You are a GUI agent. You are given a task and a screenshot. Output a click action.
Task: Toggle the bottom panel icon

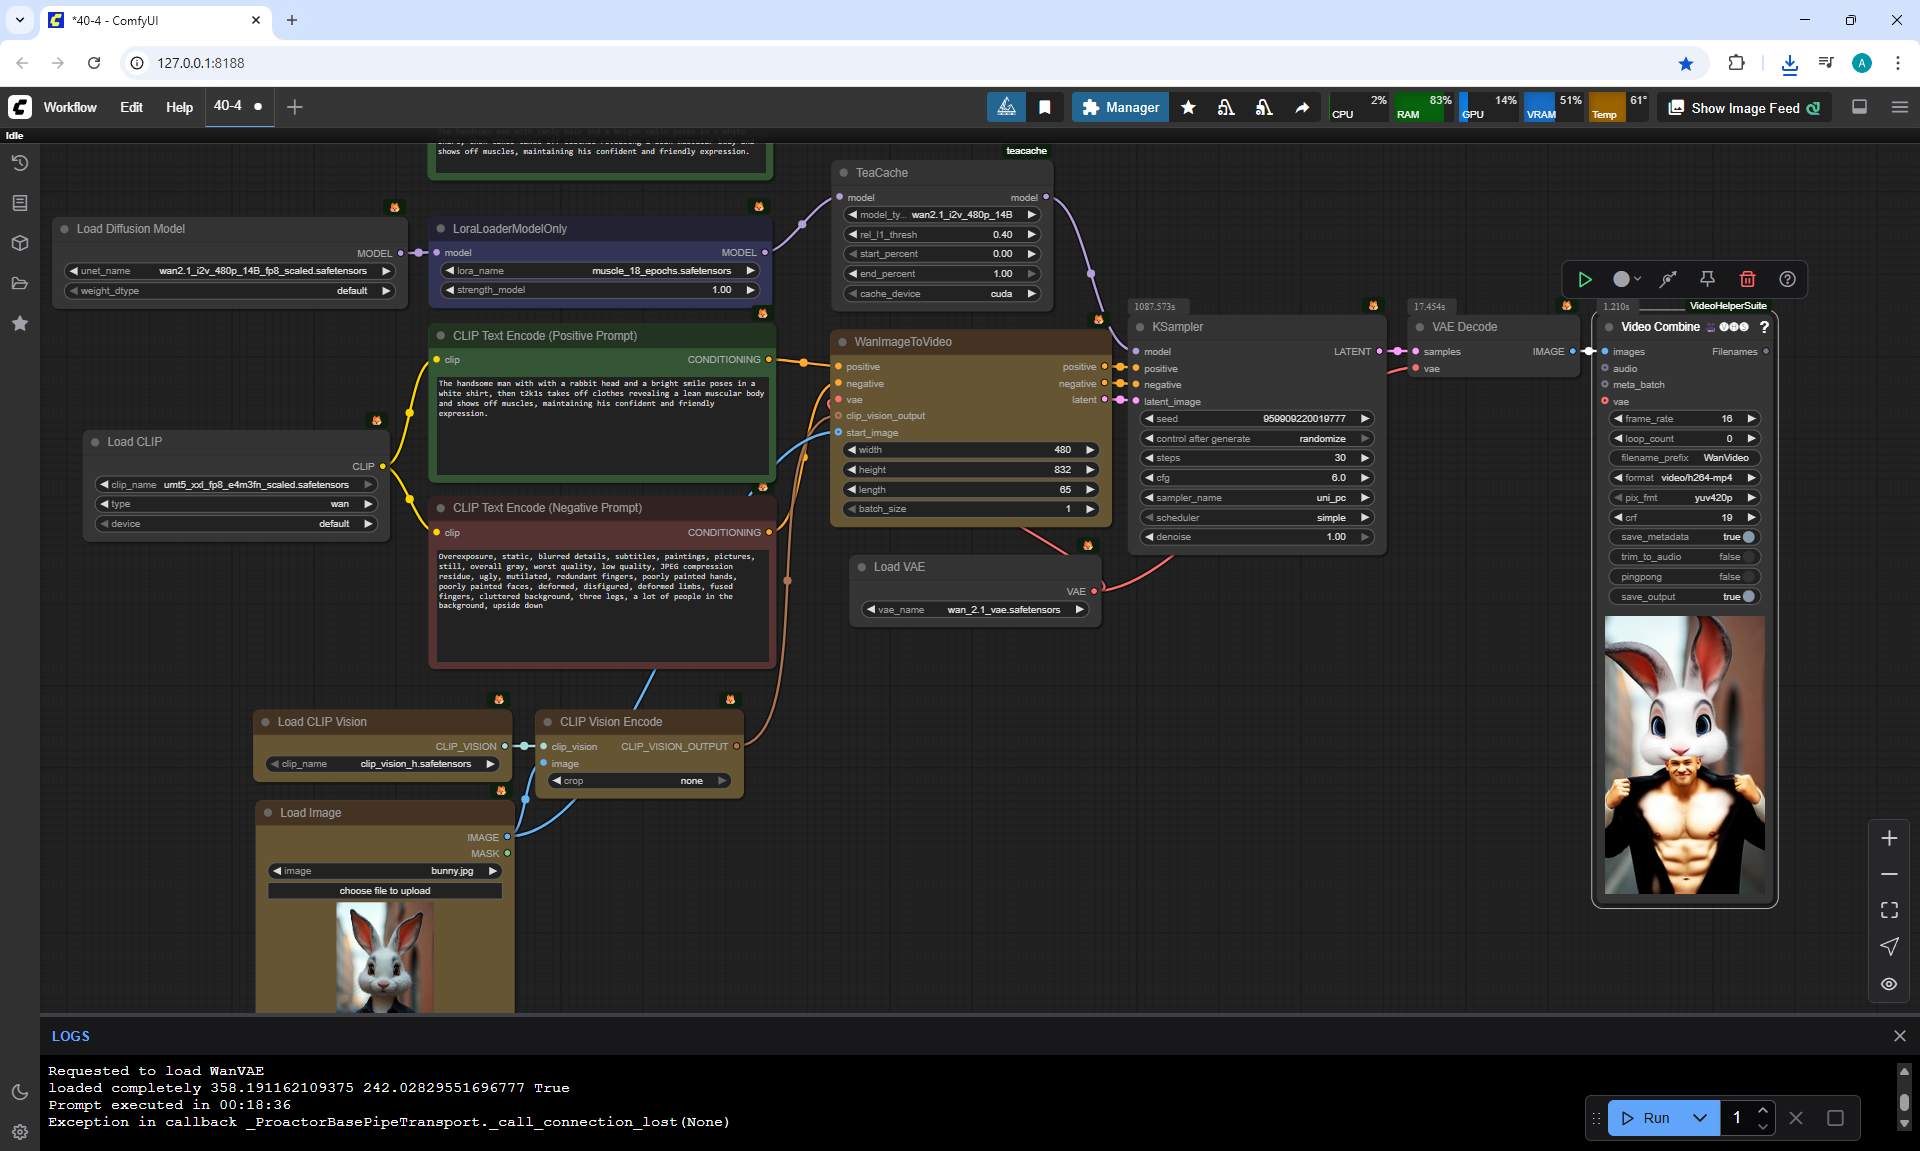(x=1859, y=107)
